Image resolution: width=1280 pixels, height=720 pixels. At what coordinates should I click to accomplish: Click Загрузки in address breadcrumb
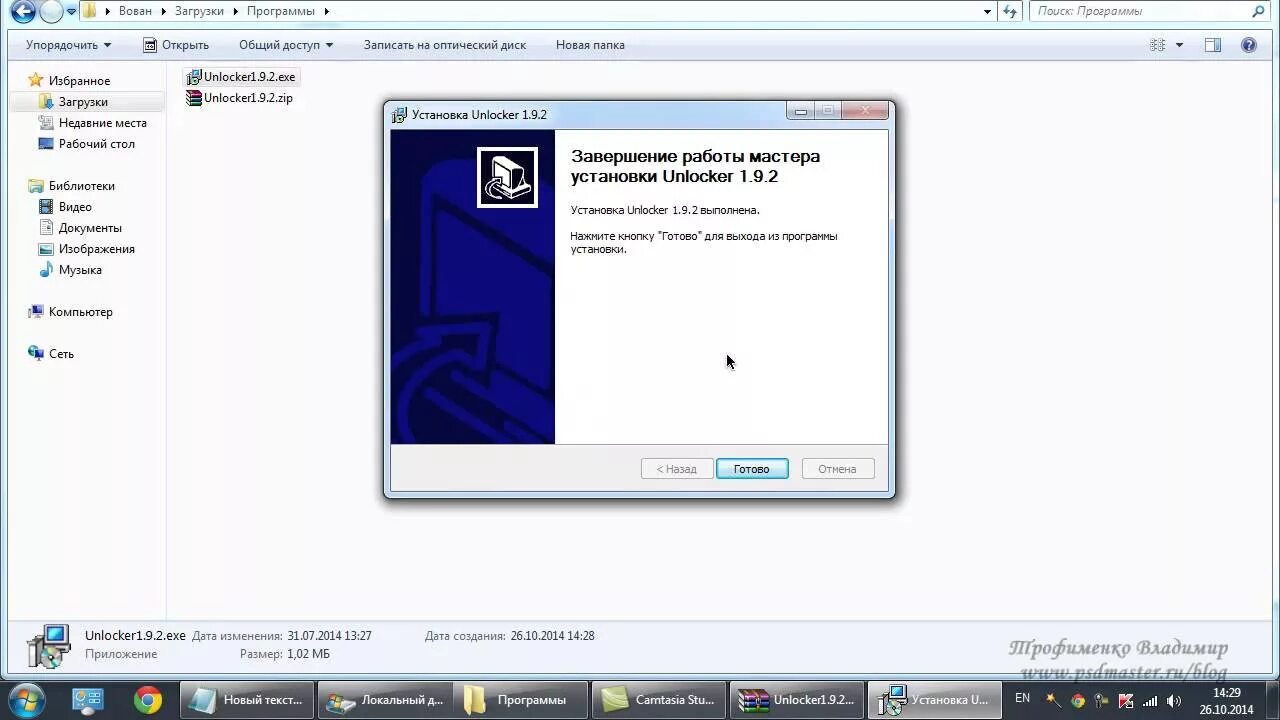[199, 11]
